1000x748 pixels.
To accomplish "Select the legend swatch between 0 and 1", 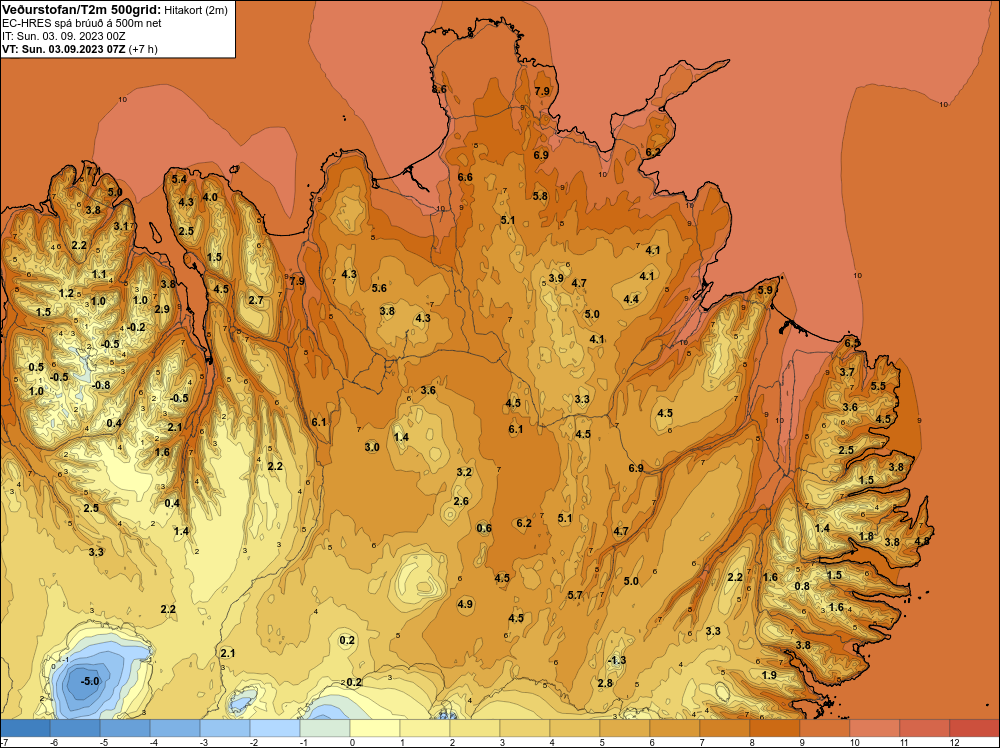I will pos(374,728).
